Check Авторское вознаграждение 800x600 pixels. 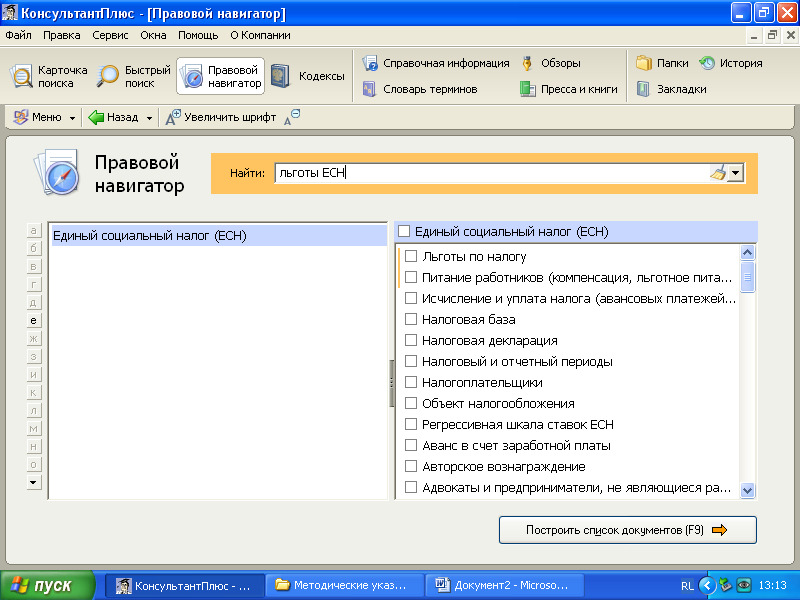point(411,466)
